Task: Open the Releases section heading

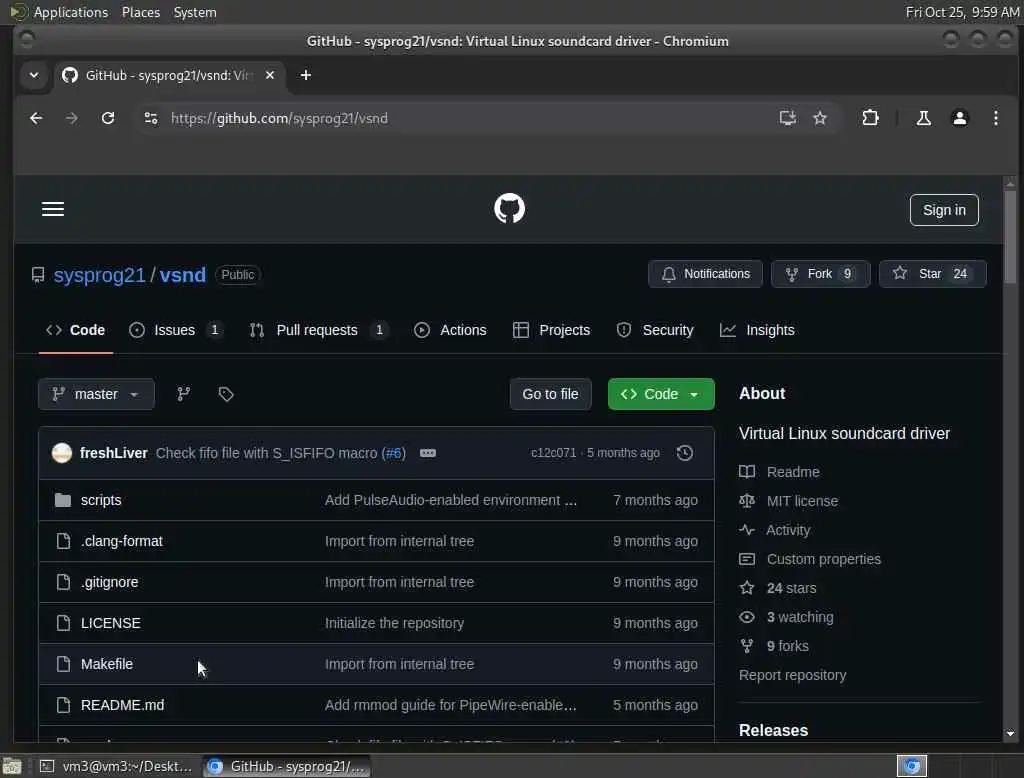Action: pos(773,730)
